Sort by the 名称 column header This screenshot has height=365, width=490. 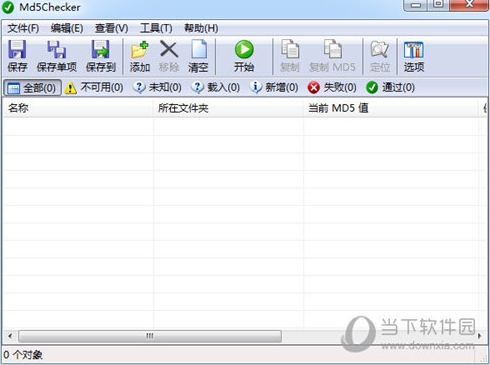tap(78, 108)
